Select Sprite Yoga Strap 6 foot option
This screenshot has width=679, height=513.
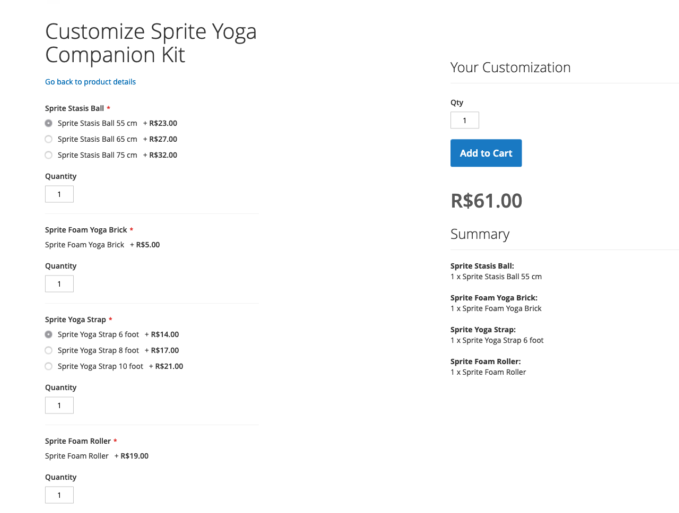[x=49, y=334]
